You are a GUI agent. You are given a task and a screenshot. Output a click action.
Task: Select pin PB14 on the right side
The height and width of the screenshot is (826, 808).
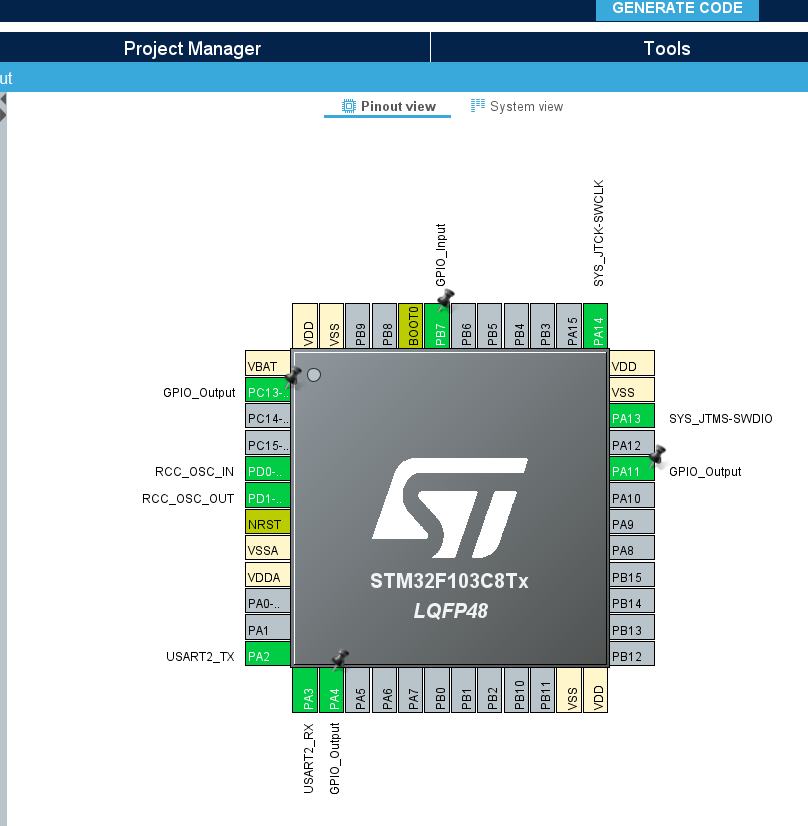pos(632,603)
